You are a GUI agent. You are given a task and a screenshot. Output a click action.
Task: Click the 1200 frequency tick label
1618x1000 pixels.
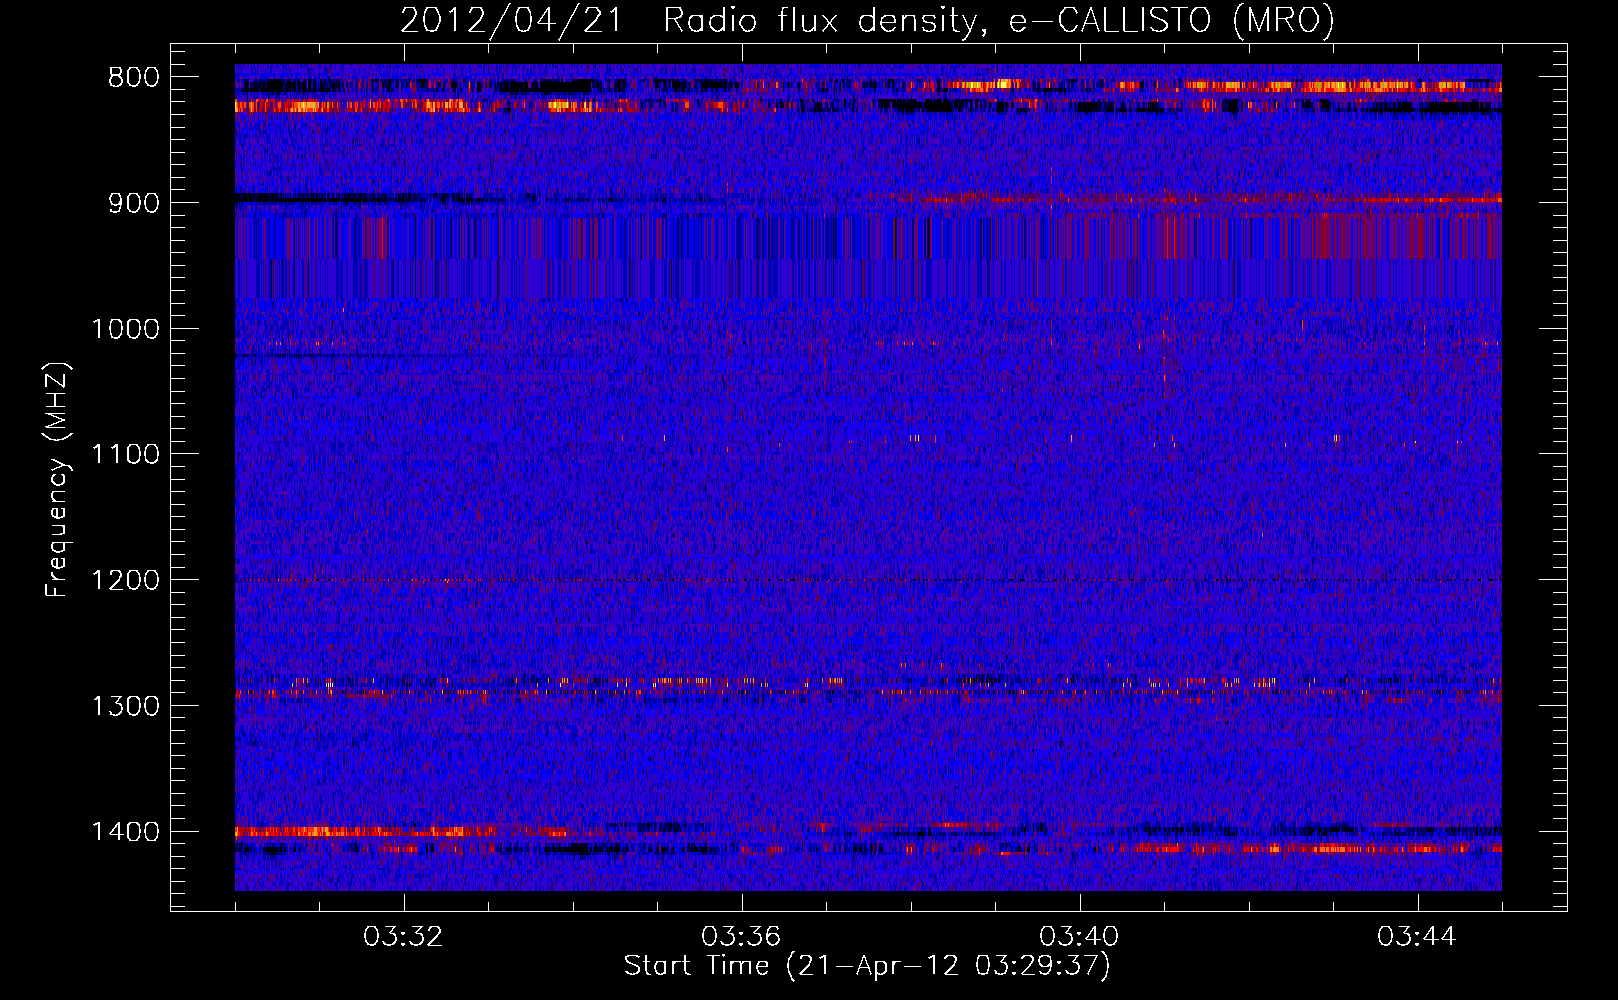(x=125, y=581)
